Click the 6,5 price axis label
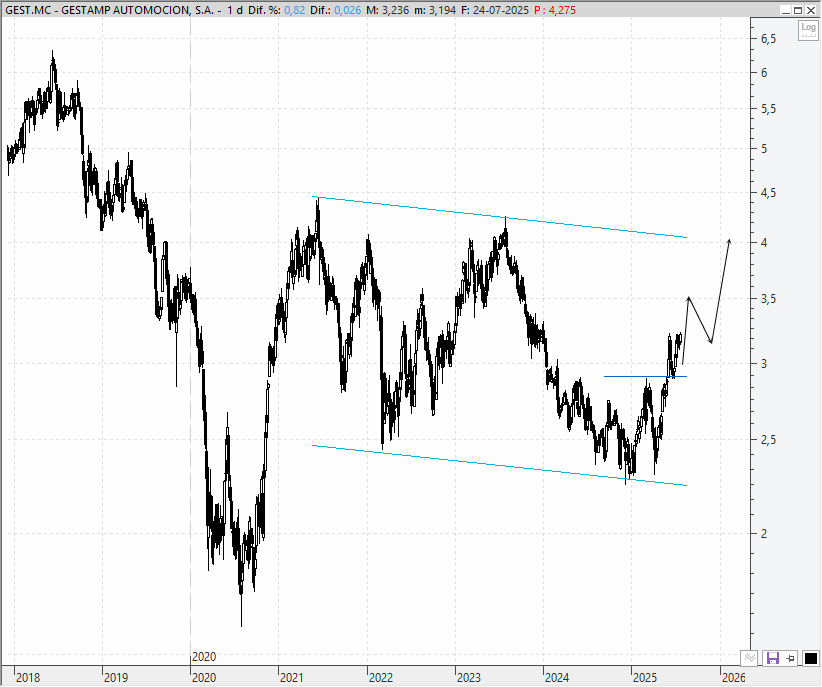Viewport: 822px width, 687px height. click(769, 38)
